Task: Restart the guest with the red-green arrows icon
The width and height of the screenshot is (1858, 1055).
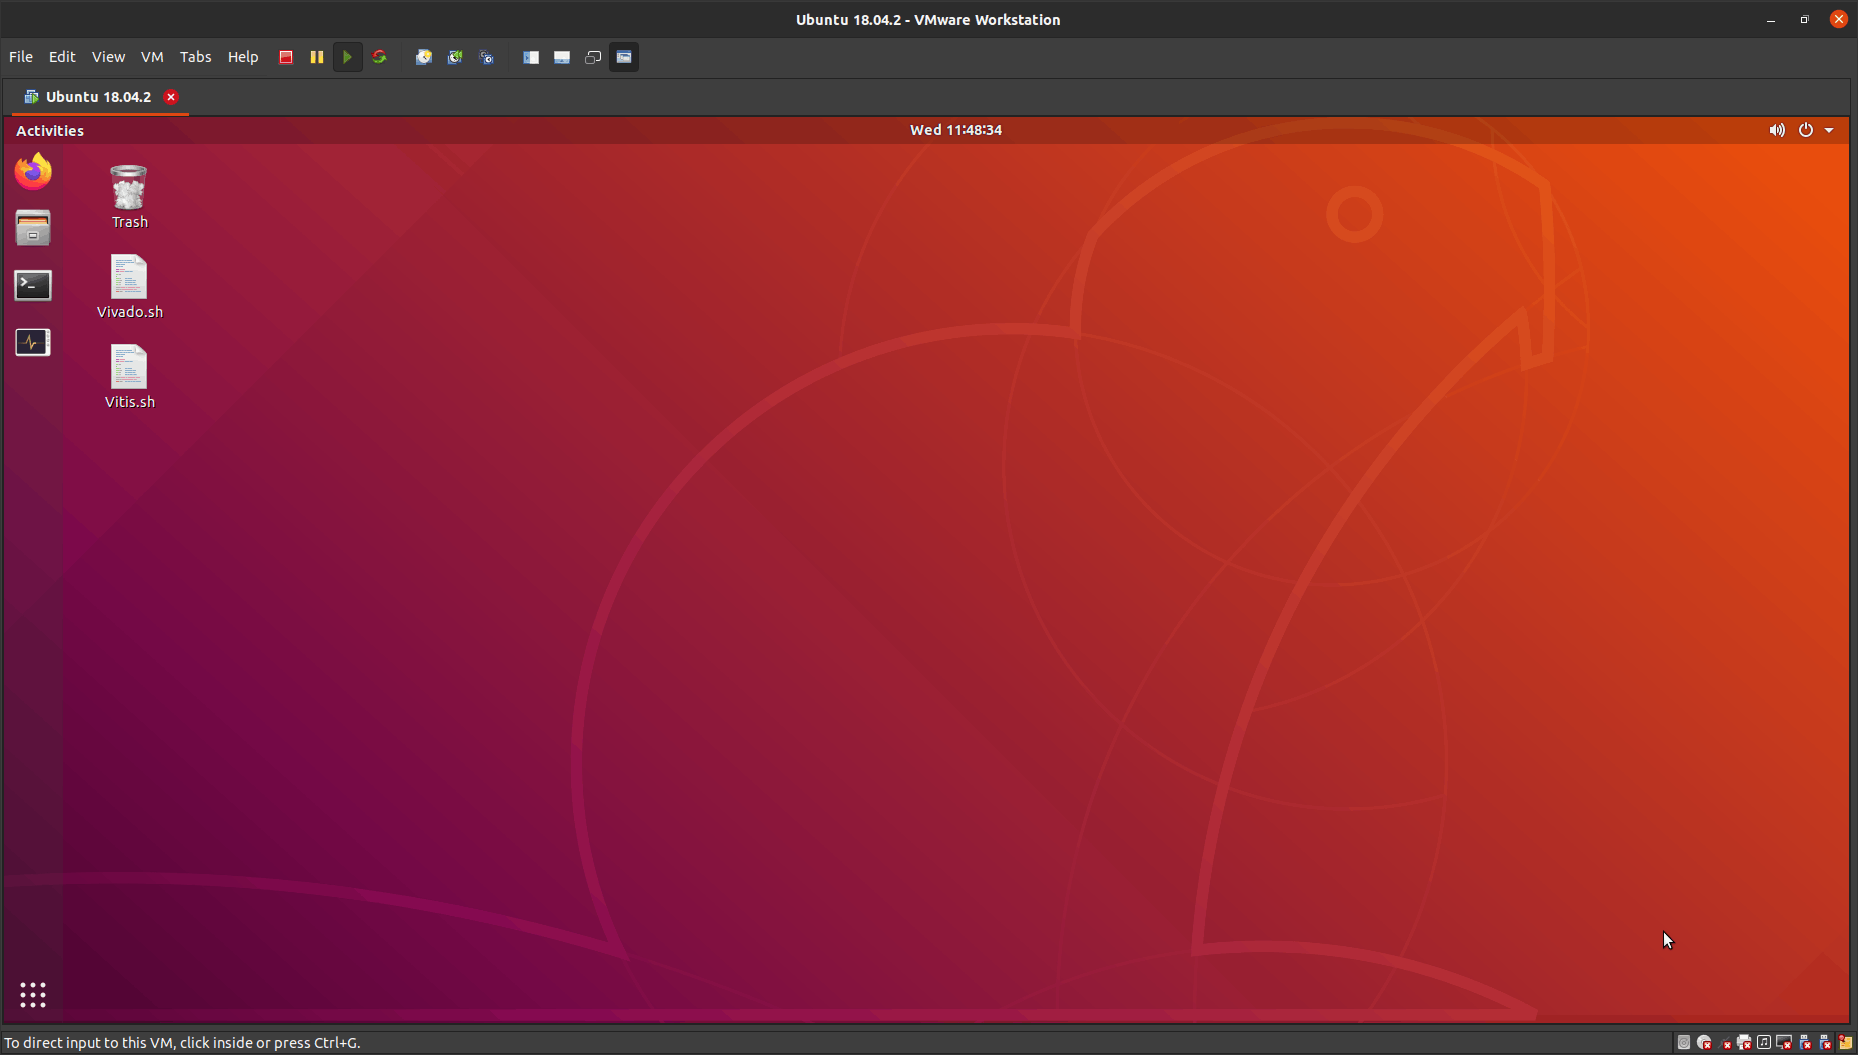Action: [x=379, y=57]
